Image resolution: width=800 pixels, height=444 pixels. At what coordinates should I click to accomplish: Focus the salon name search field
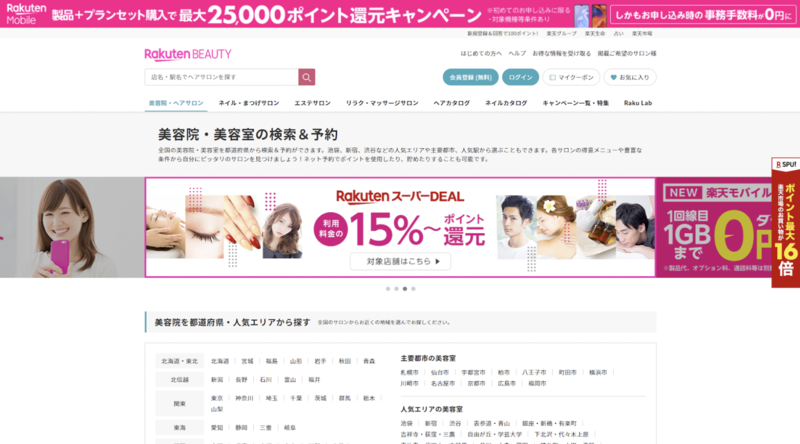(221, 77)
